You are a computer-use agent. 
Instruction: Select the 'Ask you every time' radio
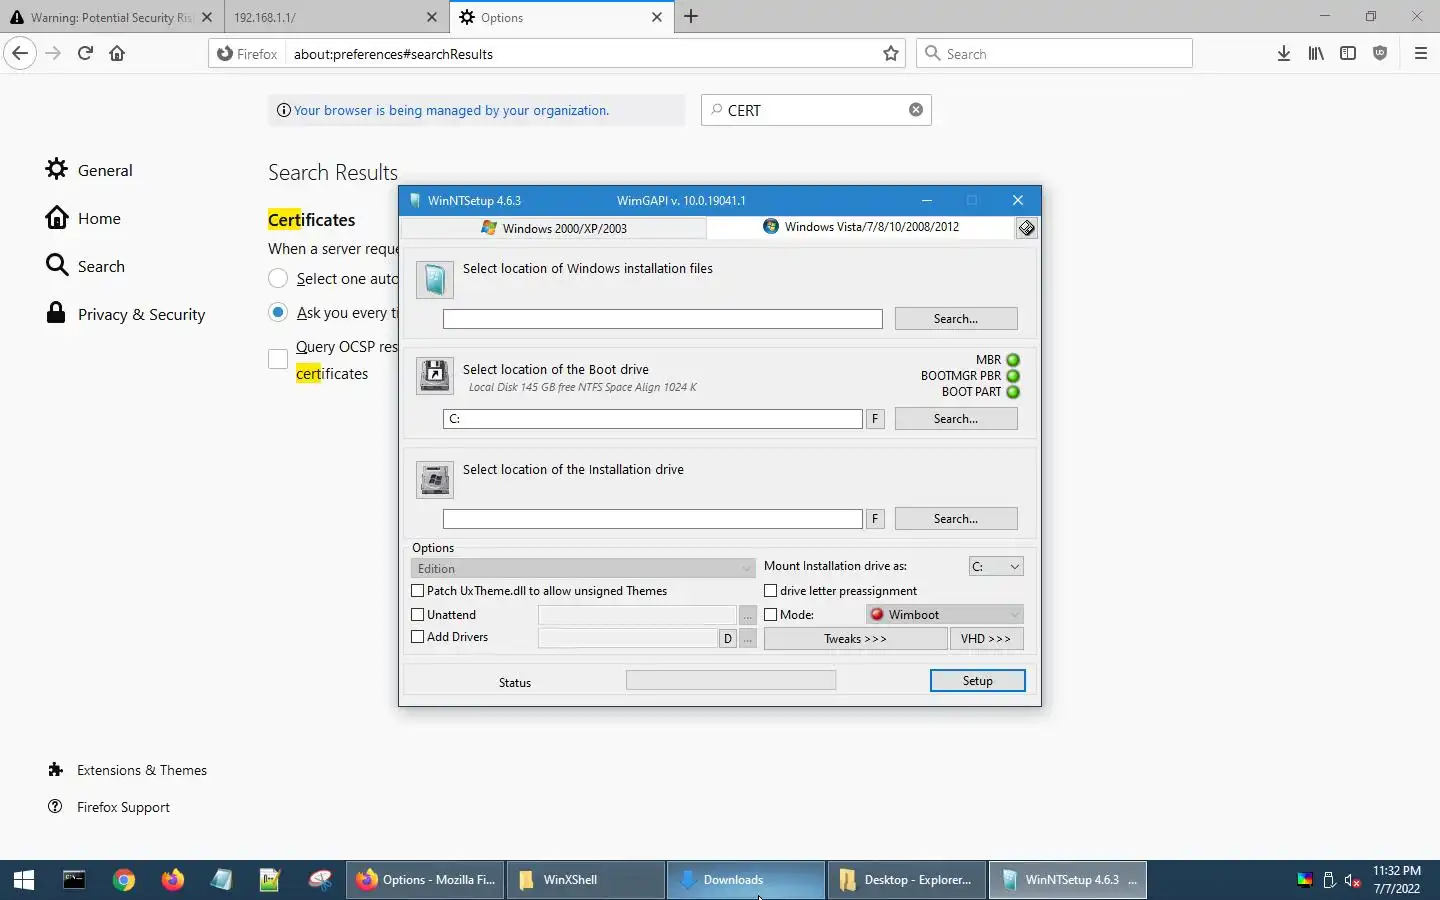[x=278, y=313]
